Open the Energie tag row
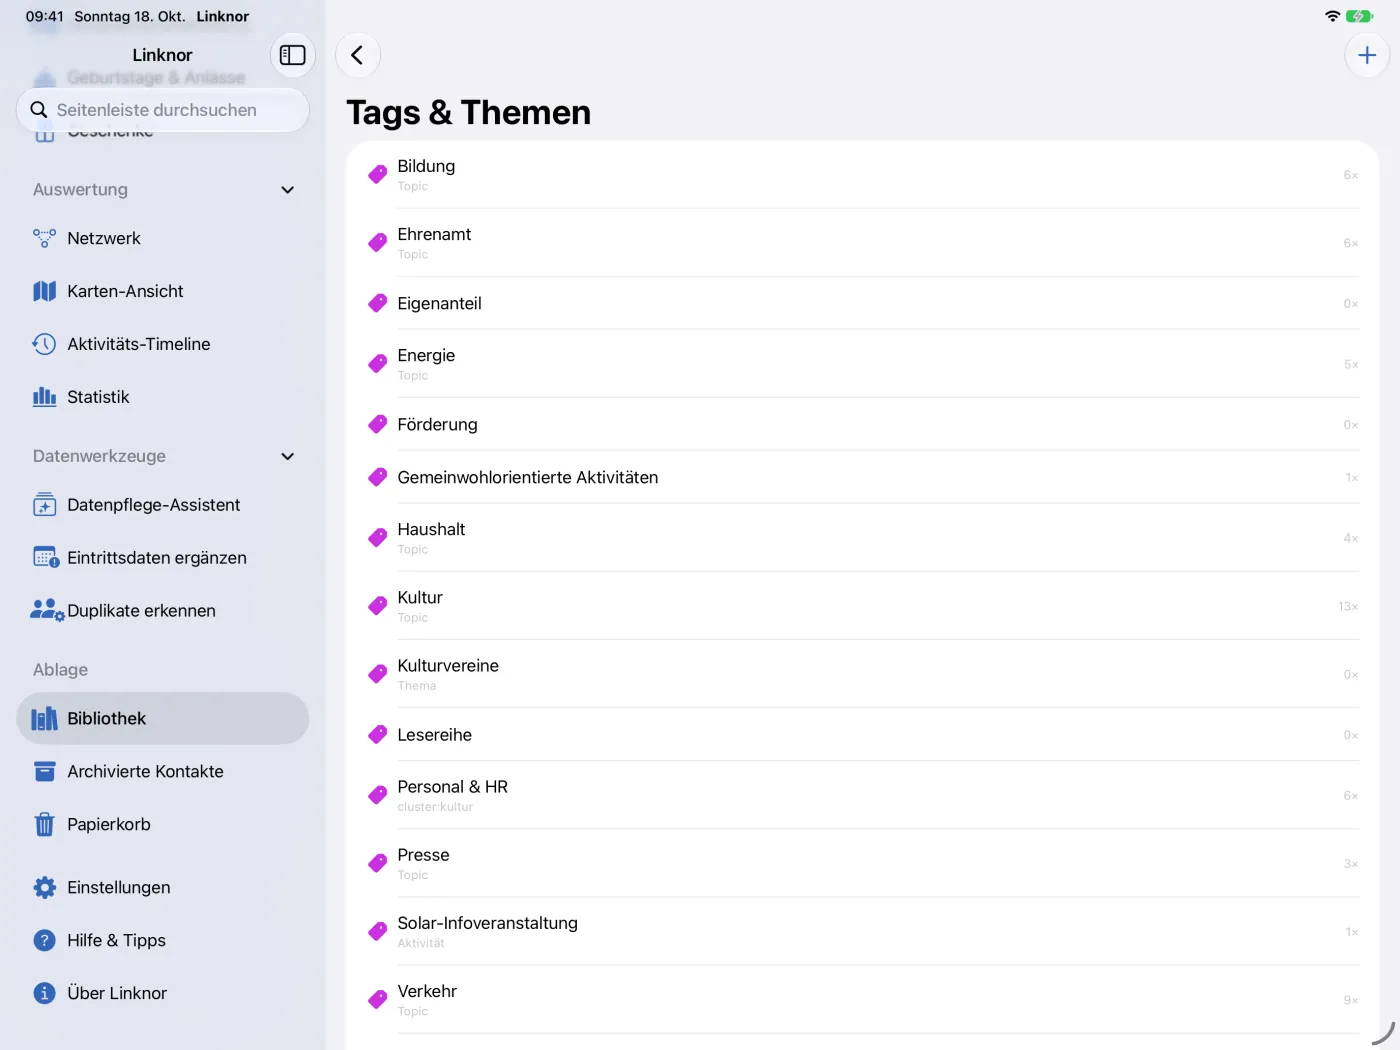1400x1050 pixels. tap(863, 364)
